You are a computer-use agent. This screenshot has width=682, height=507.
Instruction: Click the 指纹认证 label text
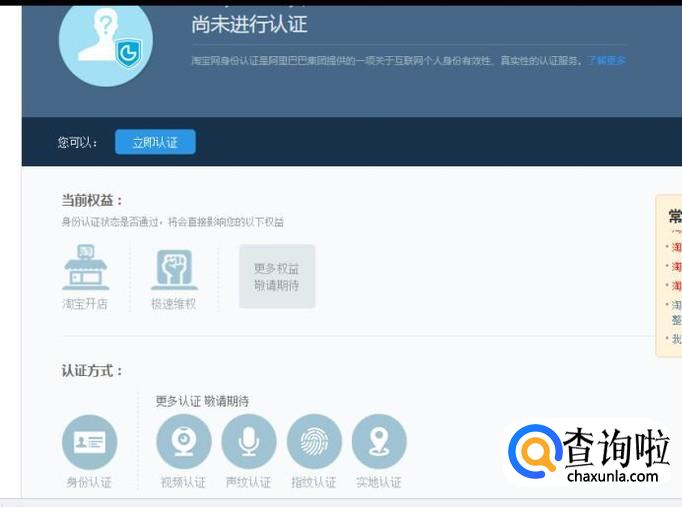tap(314, 482)
